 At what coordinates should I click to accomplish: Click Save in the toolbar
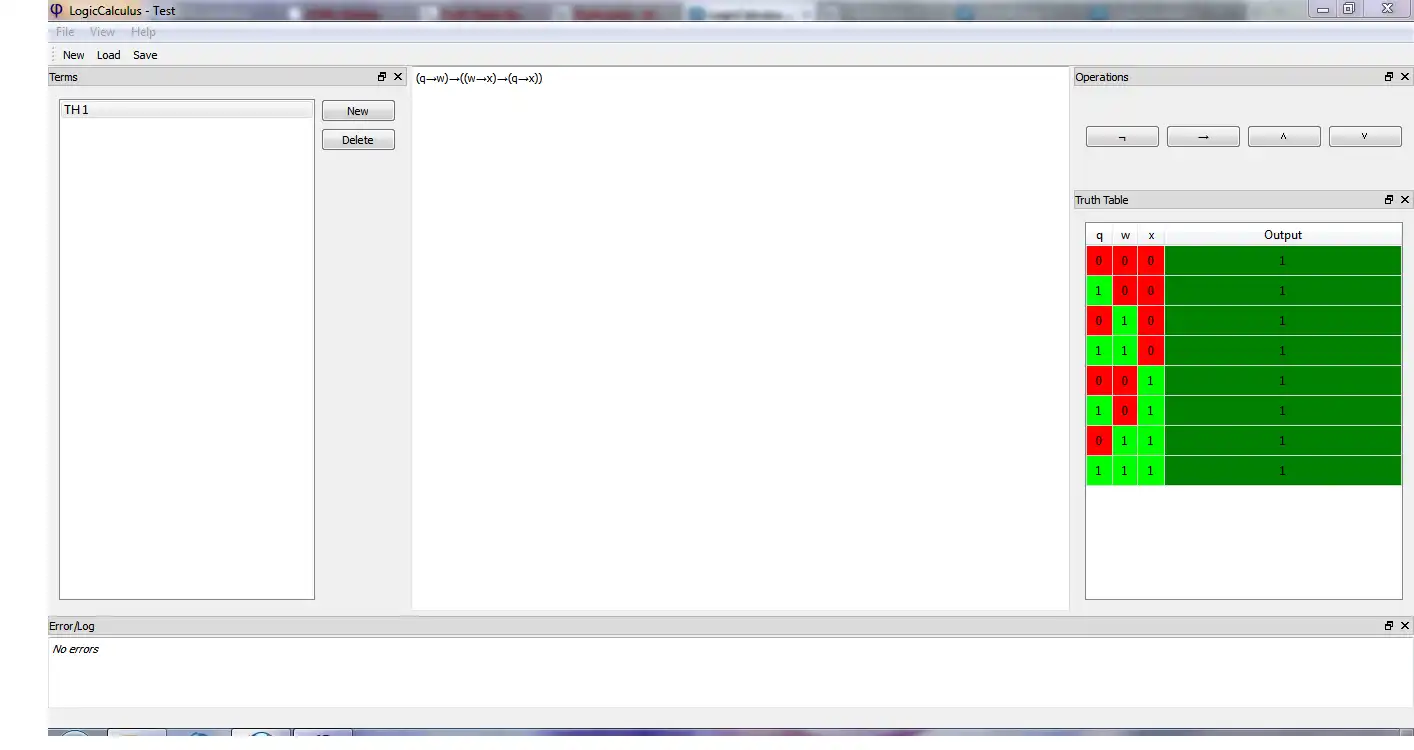coord(145,55)
